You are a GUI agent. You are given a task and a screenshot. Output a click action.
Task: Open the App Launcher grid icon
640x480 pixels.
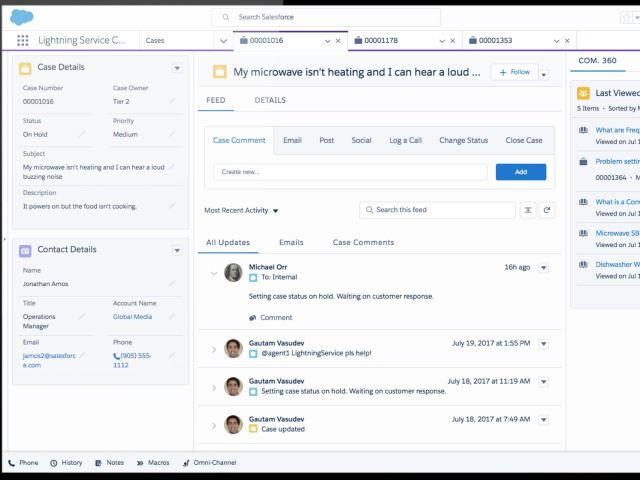(22, 41)
